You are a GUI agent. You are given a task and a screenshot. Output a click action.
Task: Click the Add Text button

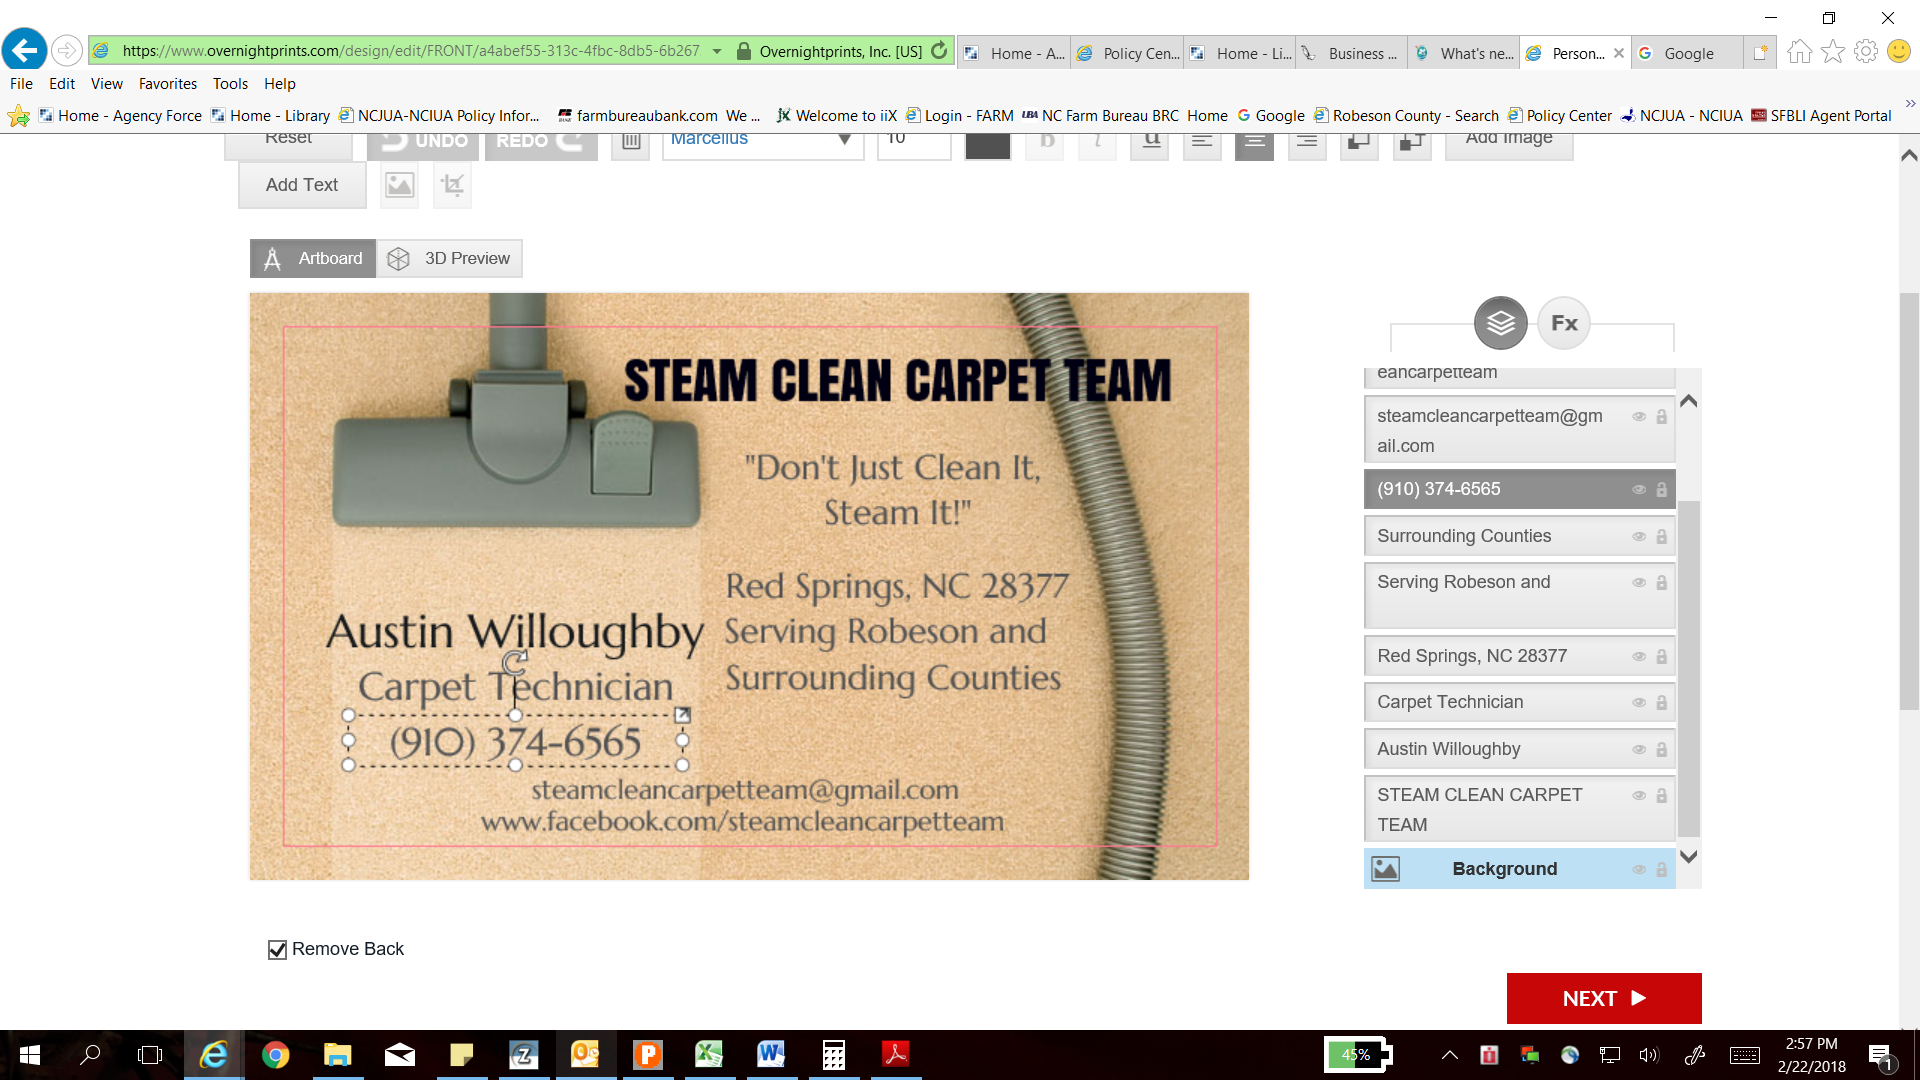pyautogui.click(x=301, y=185)
